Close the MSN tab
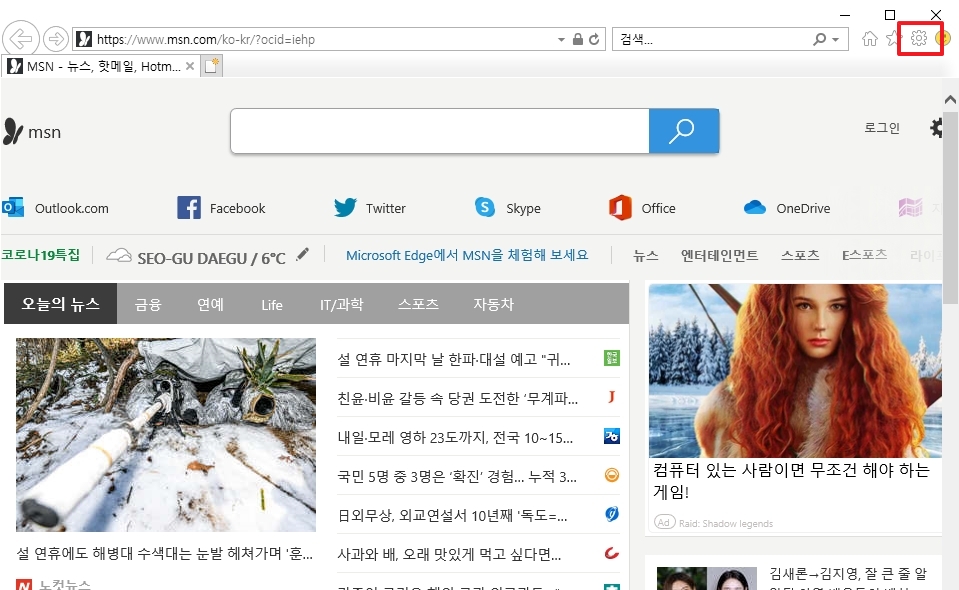The image size is (959, 590). point(190,66)
